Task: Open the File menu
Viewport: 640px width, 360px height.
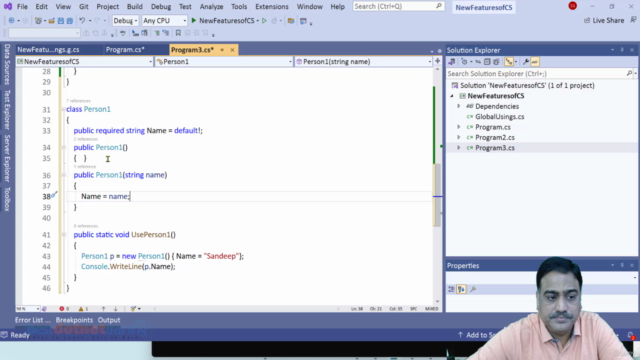Action: point(22,7)
